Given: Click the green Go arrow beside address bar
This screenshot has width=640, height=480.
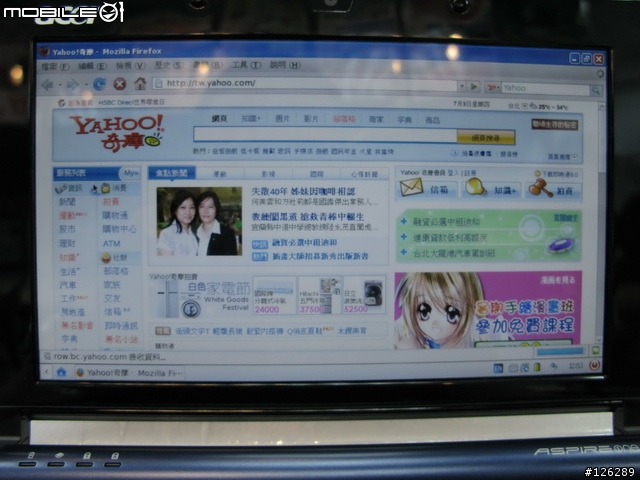Looking at the screenshot, I should coord(474,86).
